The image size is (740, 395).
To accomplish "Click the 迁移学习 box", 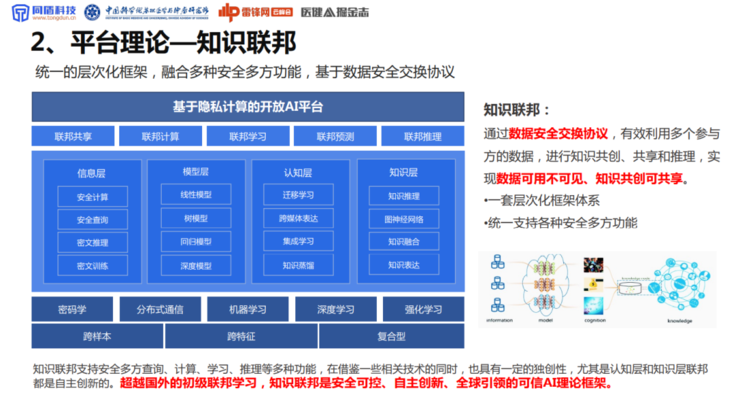I will click(x=298, y=194).
